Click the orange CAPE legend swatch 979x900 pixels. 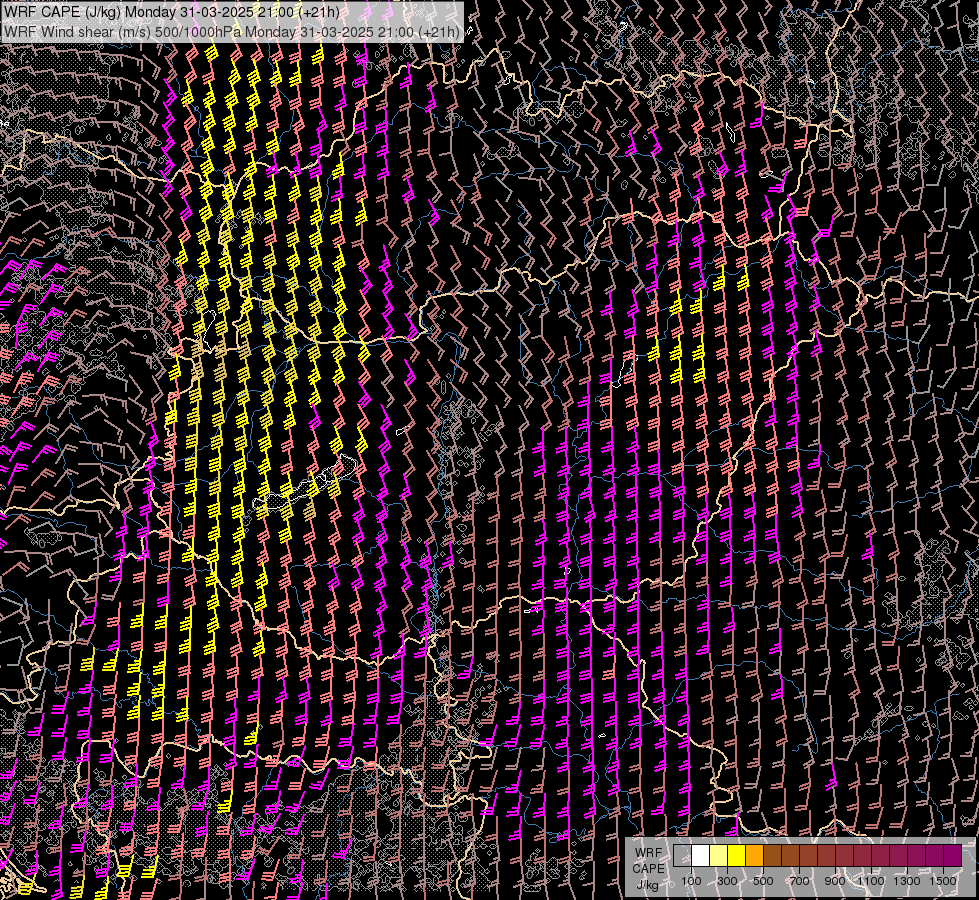tap(754, 855)
